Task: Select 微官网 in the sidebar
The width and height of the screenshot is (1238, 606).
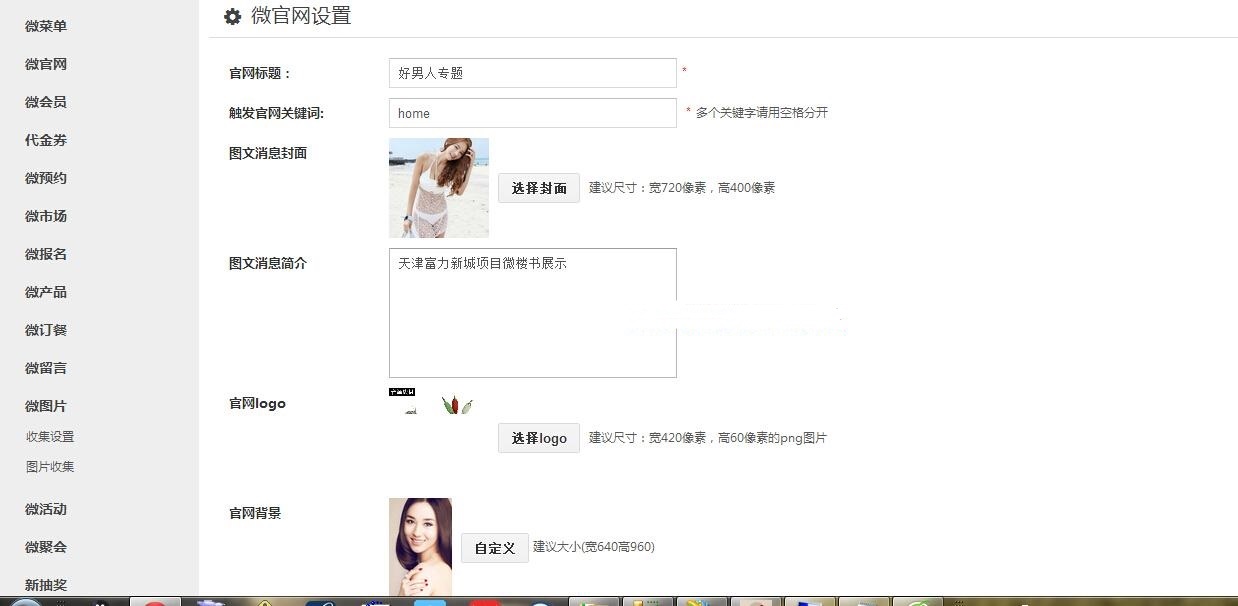Action: coord(46,64)
